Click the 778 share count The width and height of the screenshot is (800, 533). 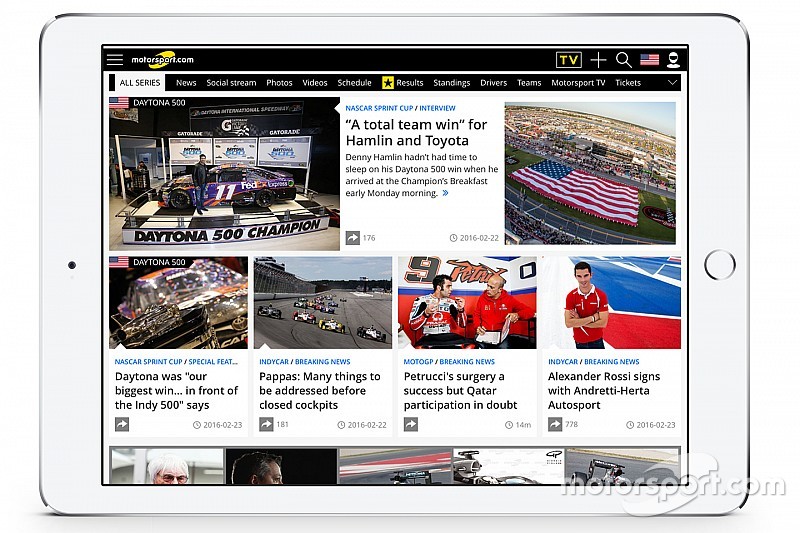(571, 424)
